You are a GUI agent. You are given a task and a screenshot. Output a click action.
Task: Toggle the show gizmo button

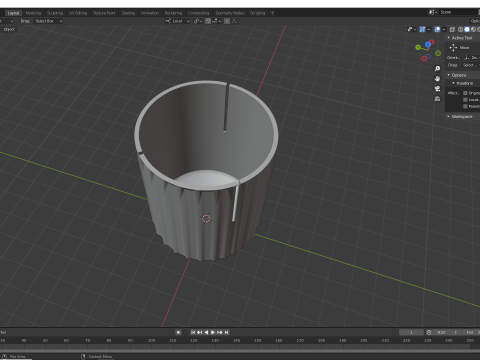(x=422, y=29)
